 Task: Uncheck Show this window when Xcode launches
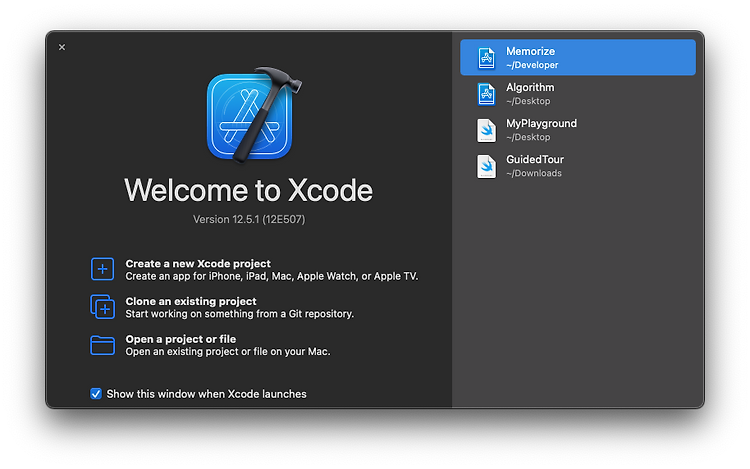pos(96,394)
